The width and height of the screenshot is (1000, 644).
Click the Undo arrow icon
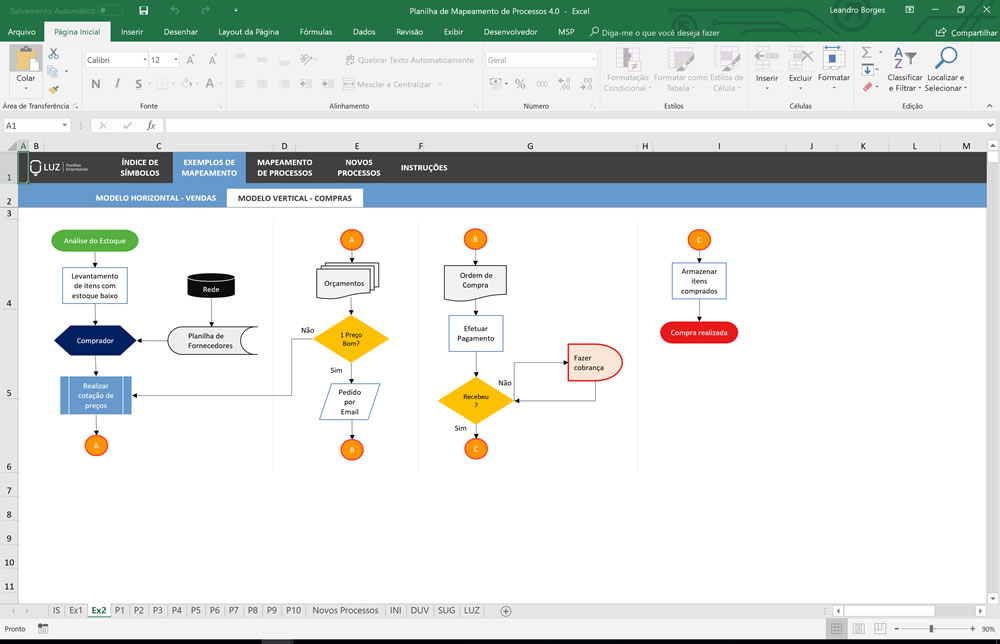(175, 10)
